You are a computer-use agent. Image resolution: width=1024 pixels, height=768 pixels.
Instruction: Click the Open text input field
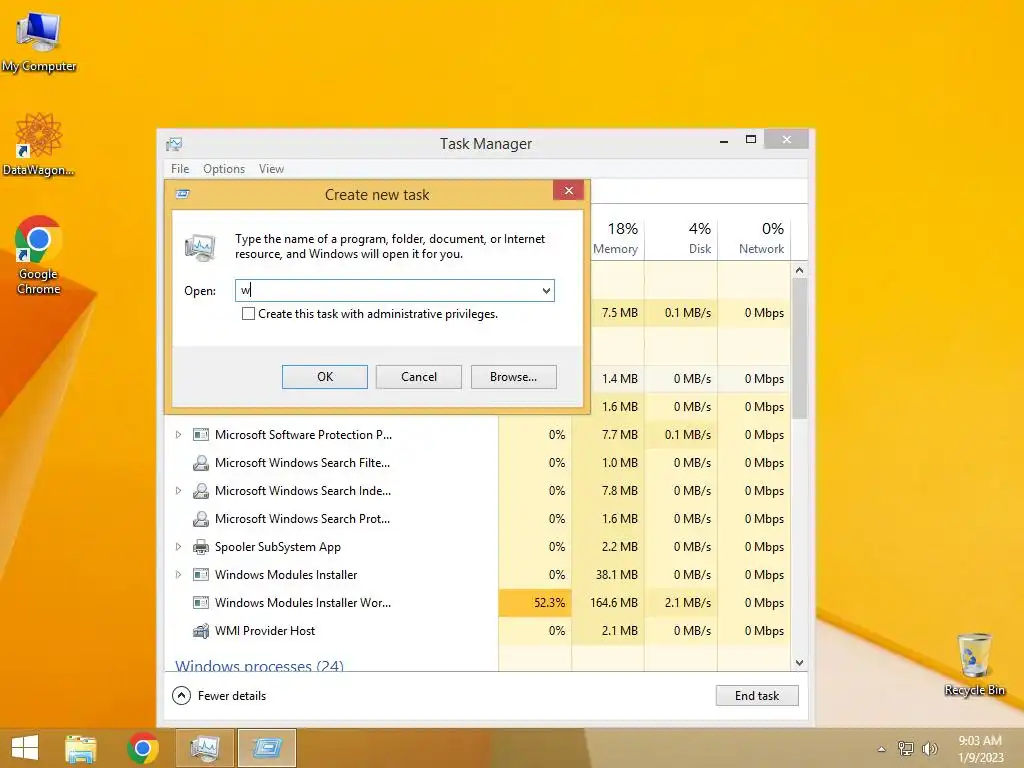(387, 291)
